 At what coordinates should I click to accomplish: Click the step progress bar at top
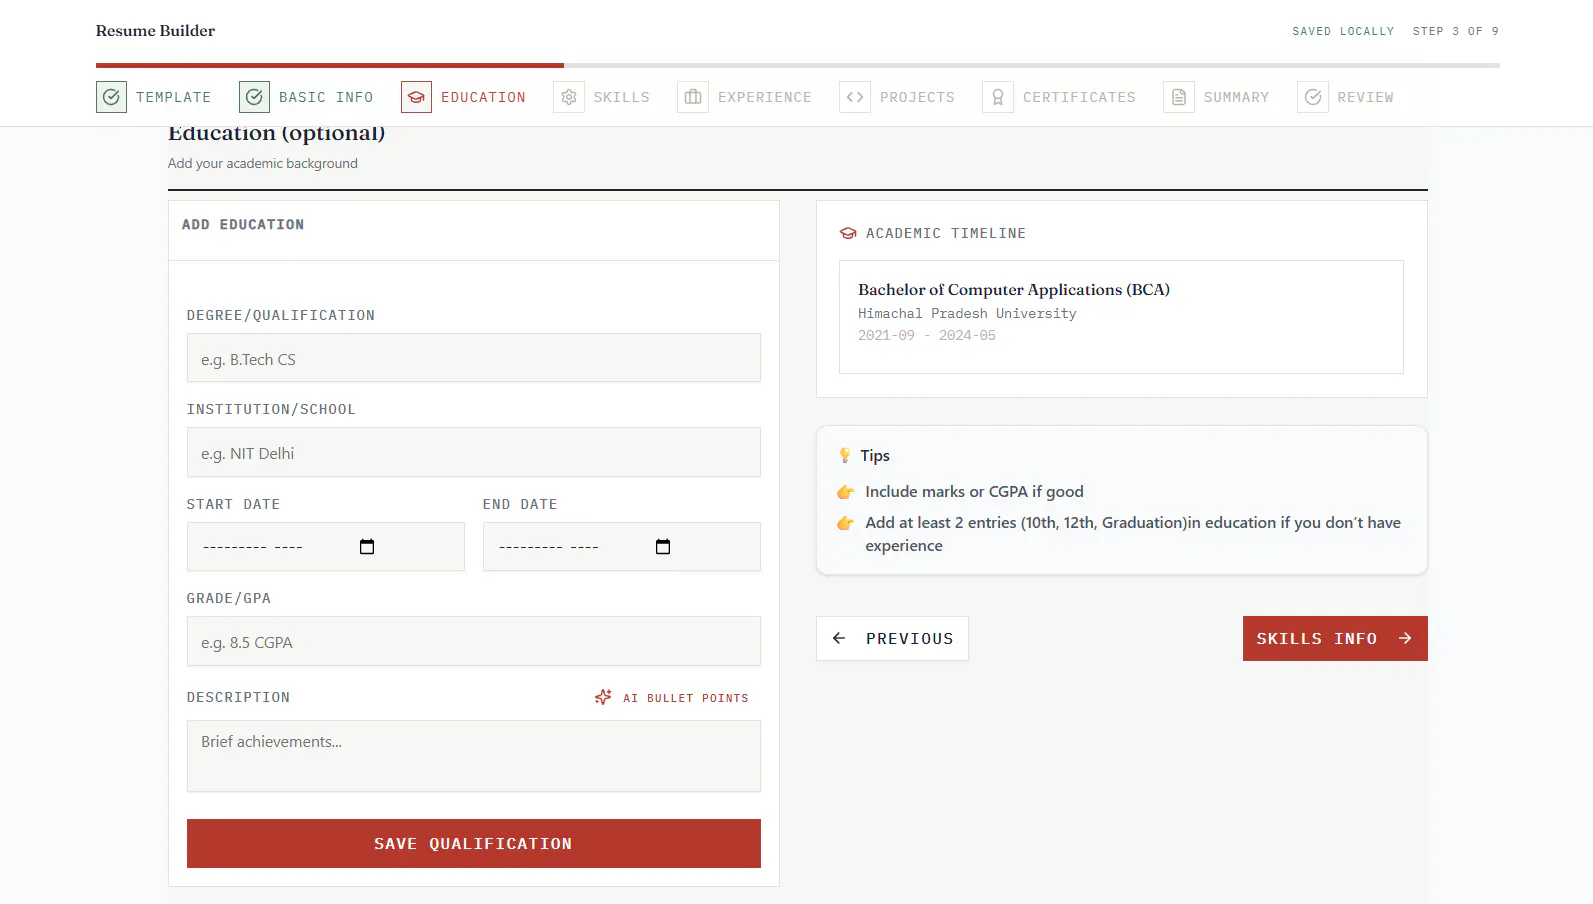coord(798,65)
